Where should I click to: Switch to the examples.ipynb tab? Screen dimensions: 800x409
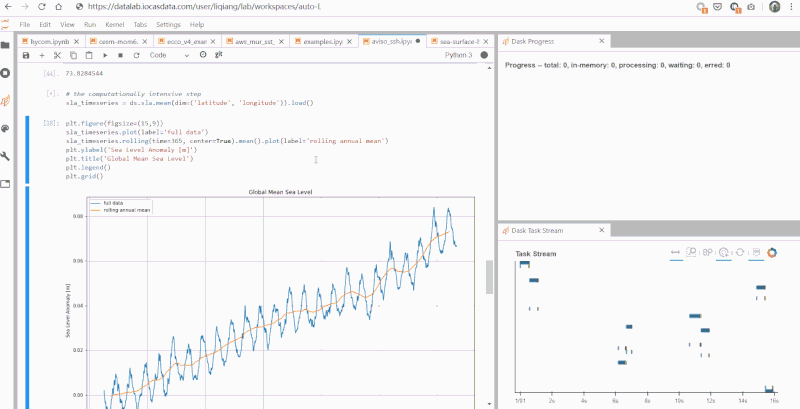point(323,41)
